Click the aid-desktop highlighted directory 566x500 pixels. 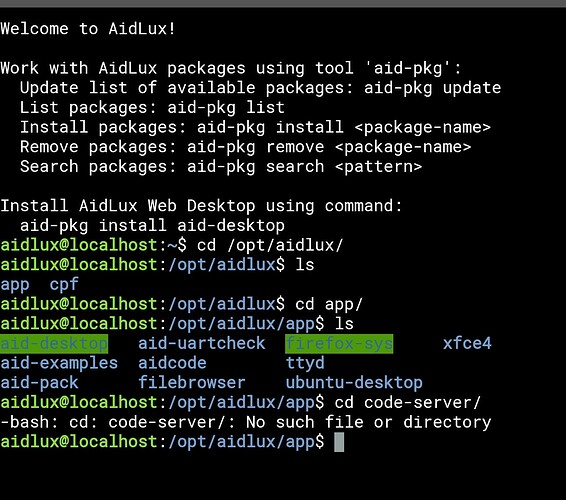[x=54, y=344]
